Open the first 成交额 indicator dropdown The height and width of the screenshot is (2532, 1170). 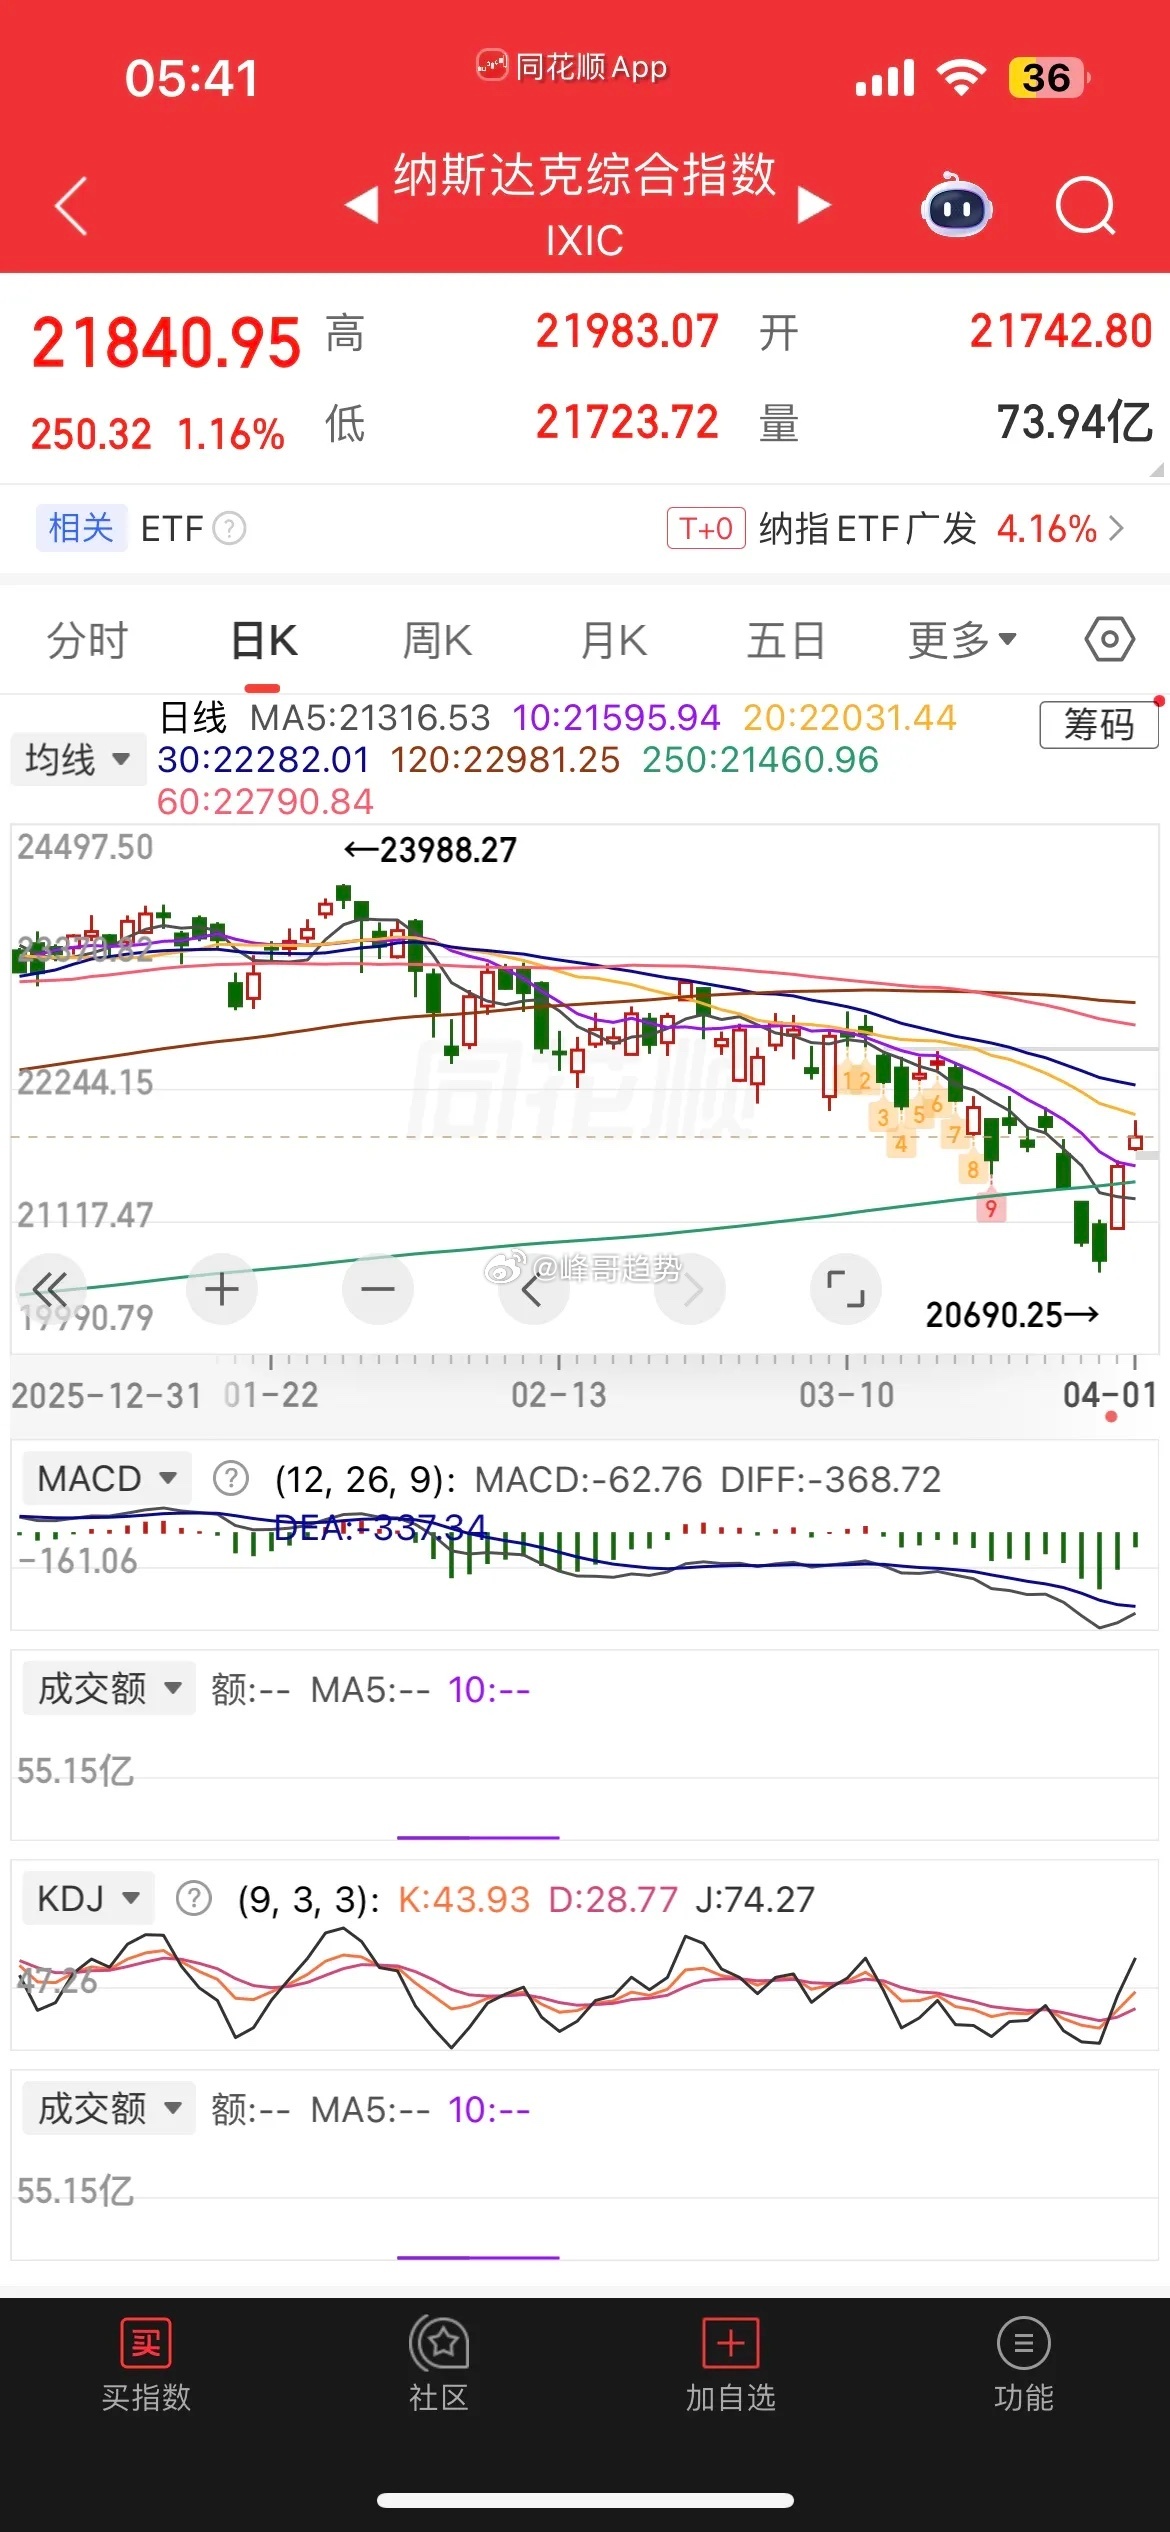[x=109, y=1689]
